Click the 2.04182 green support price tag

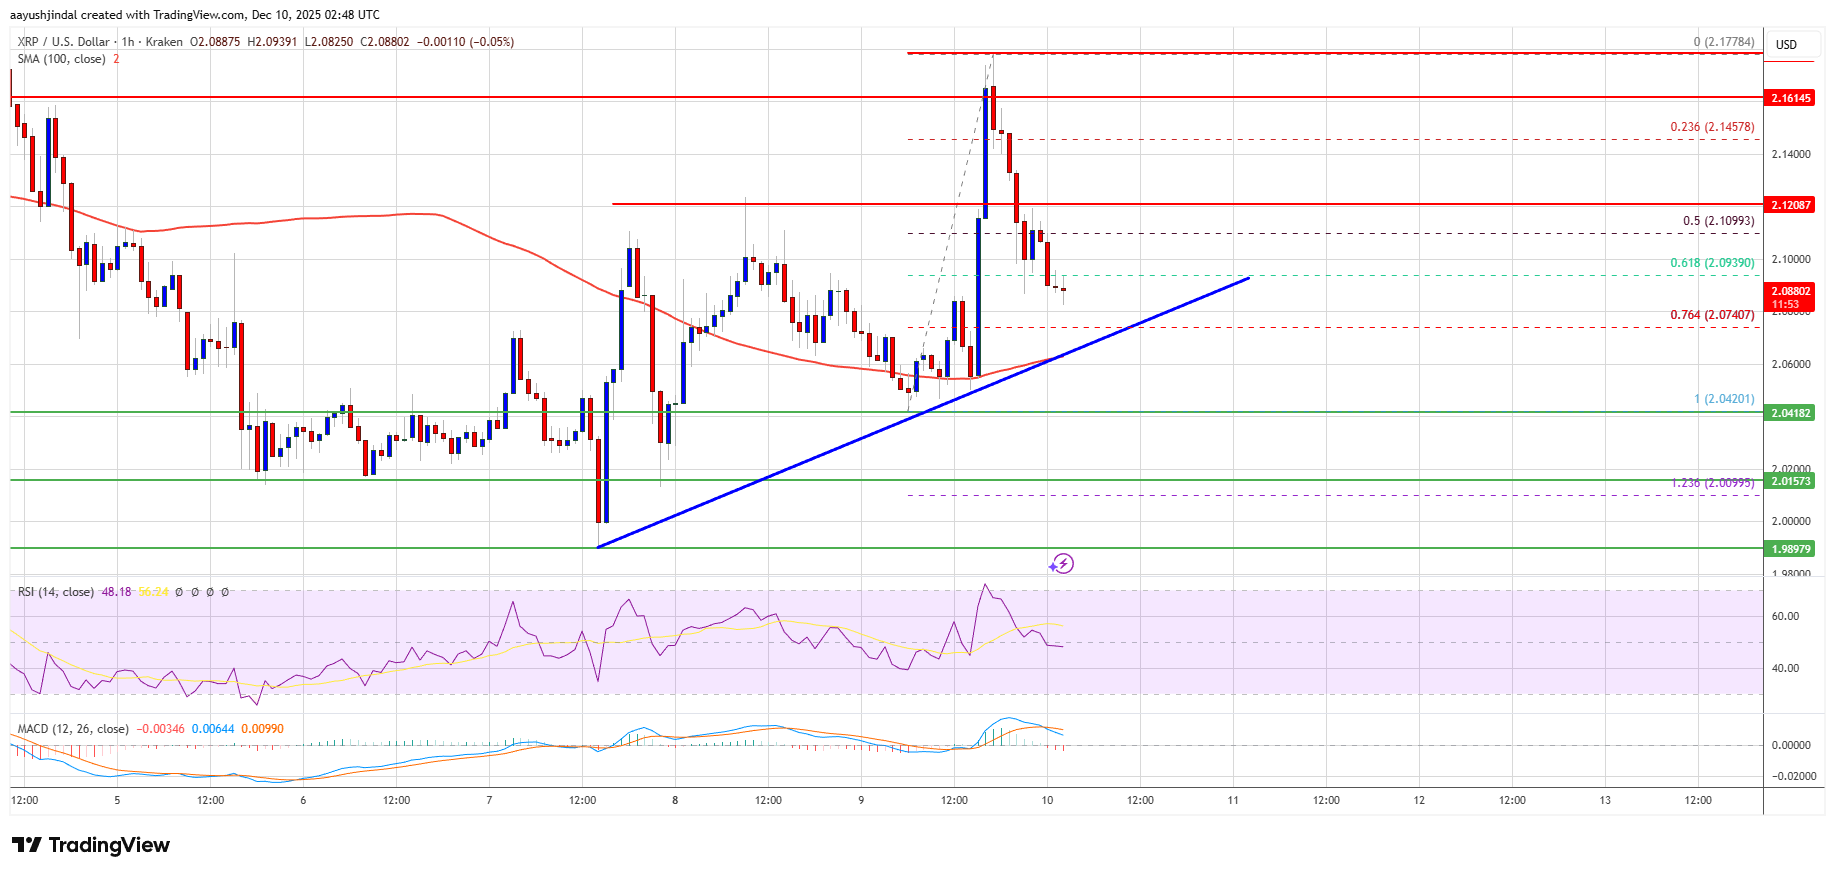click(1790, 413)
